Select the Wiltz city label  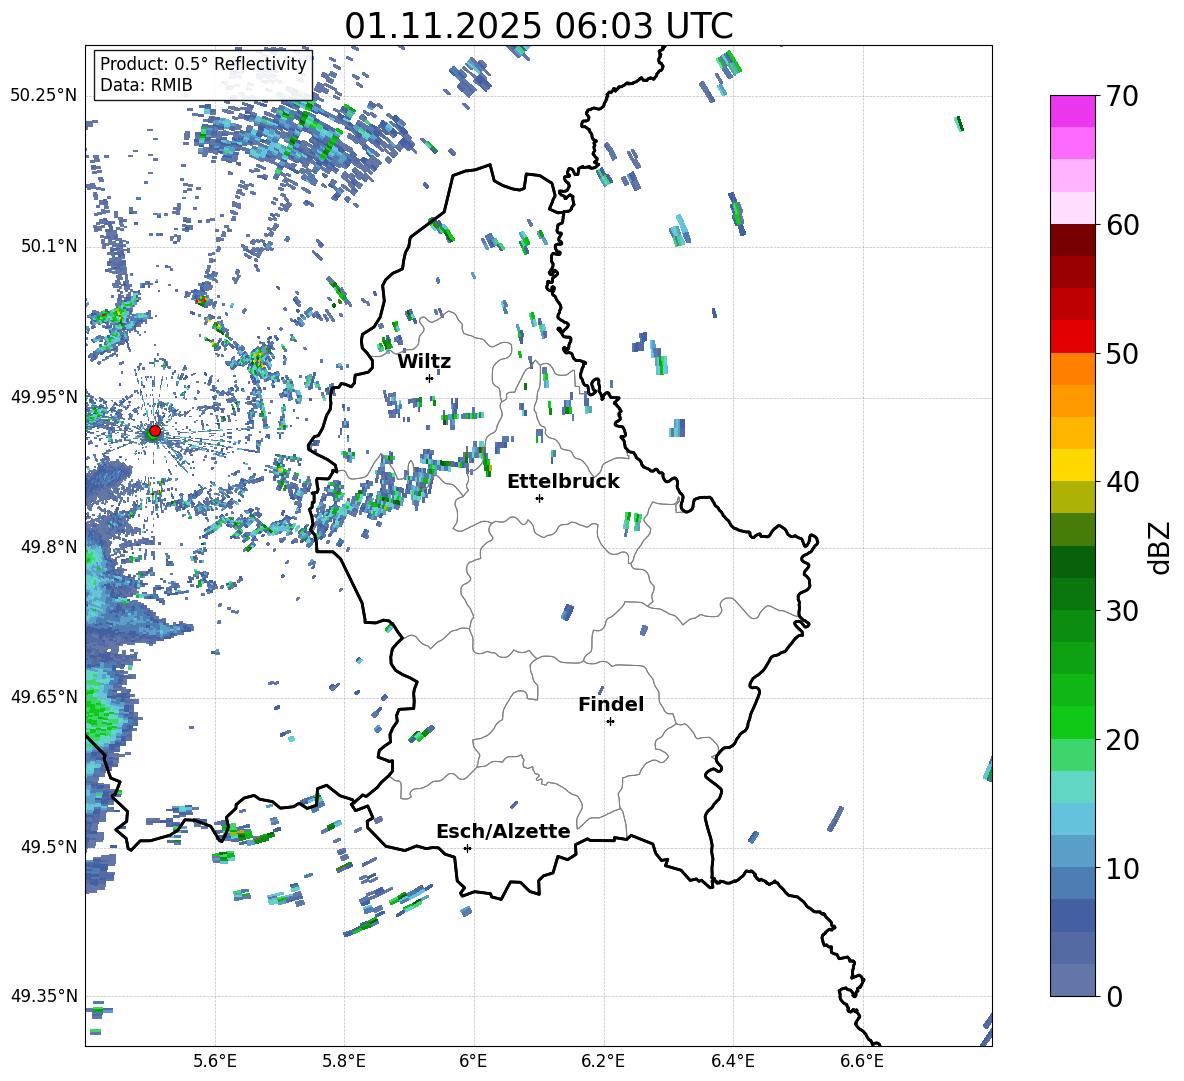(424, 362)
